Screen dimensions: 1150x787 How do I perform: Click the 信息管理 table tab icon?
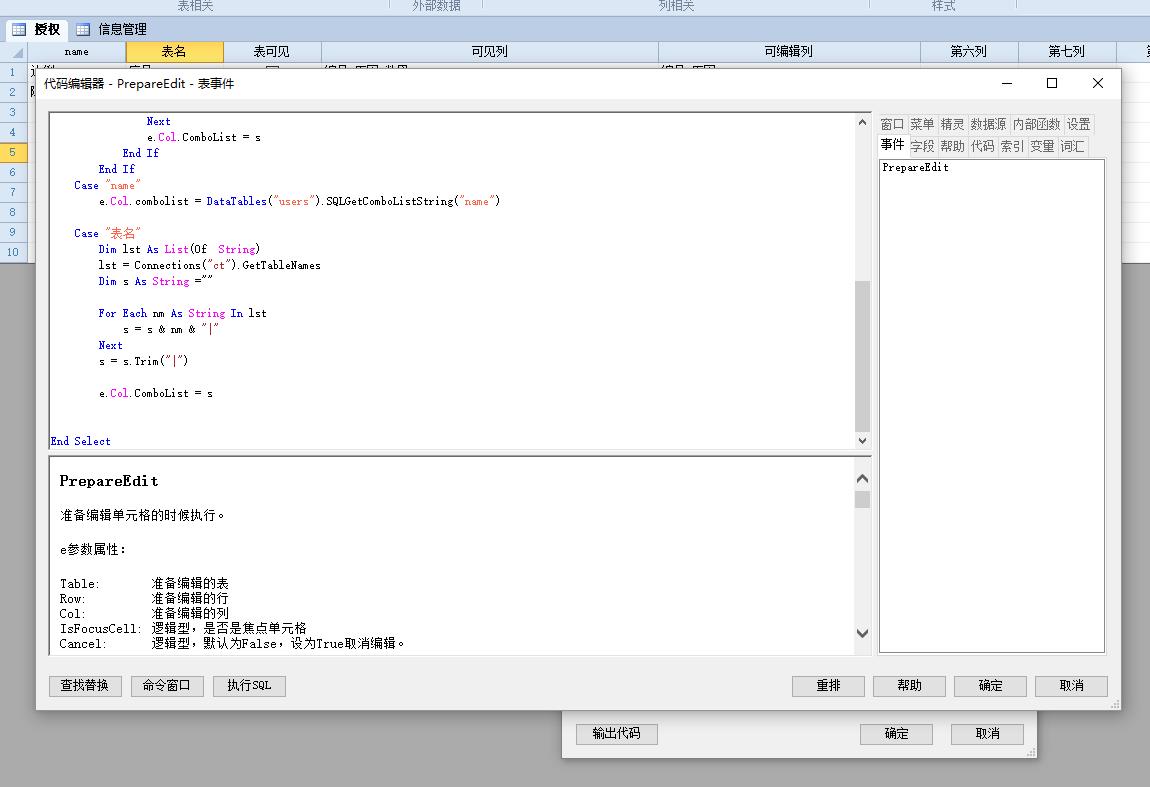pyautogui.click(x=83, y=30)
